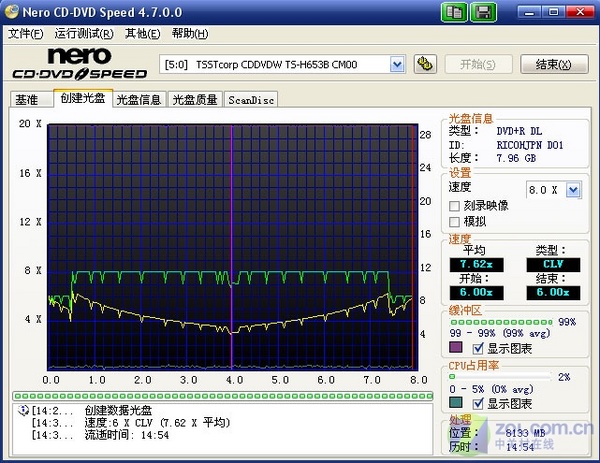Click the teal CPU usage color swatch
600x463 pixels.
coord(455,402)
